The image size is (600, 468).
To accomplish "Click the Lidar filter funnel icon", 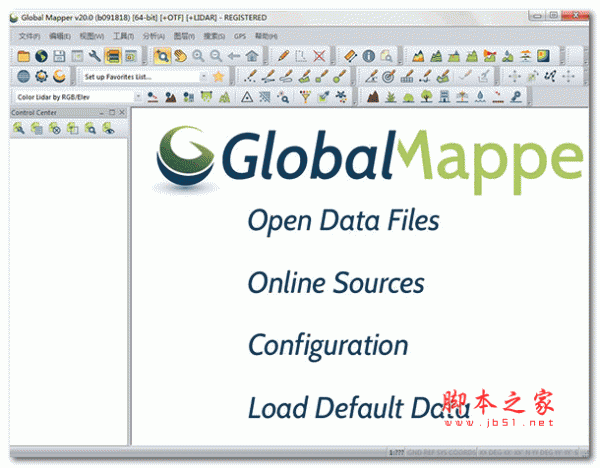I will click(305, 97).
